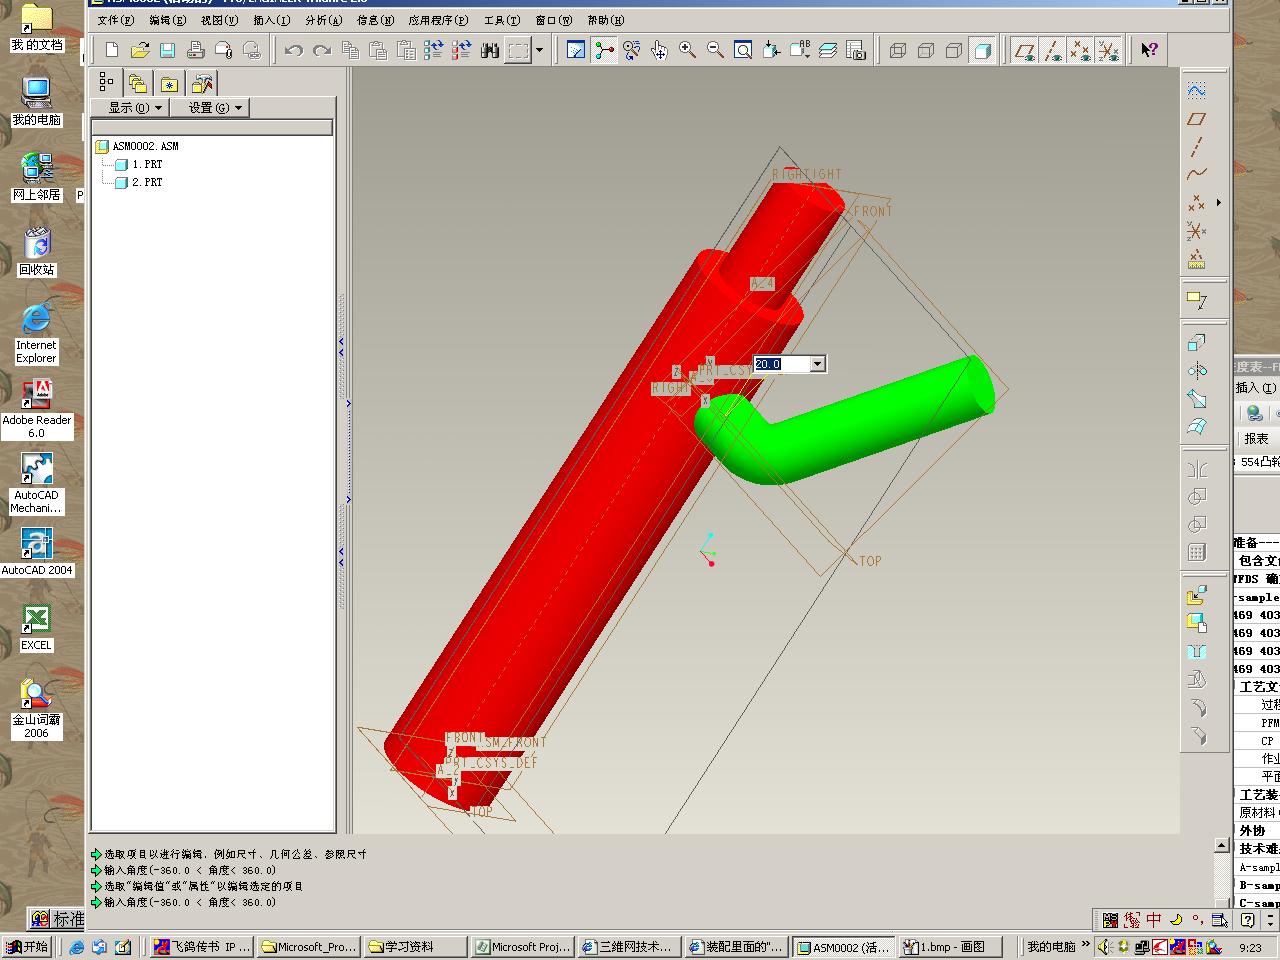
Task: Switch to the 学习资料 taskbar window
Action: [414, 946]
